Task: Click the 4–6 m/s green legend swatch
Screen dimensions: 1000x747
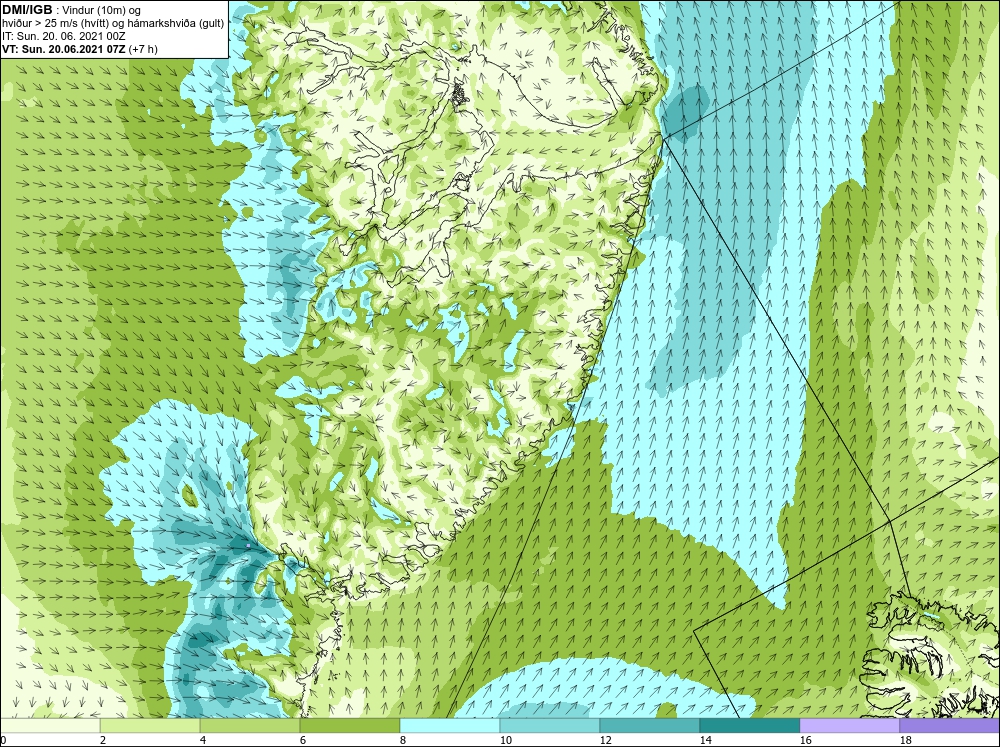Action: (x=250, y=725)
